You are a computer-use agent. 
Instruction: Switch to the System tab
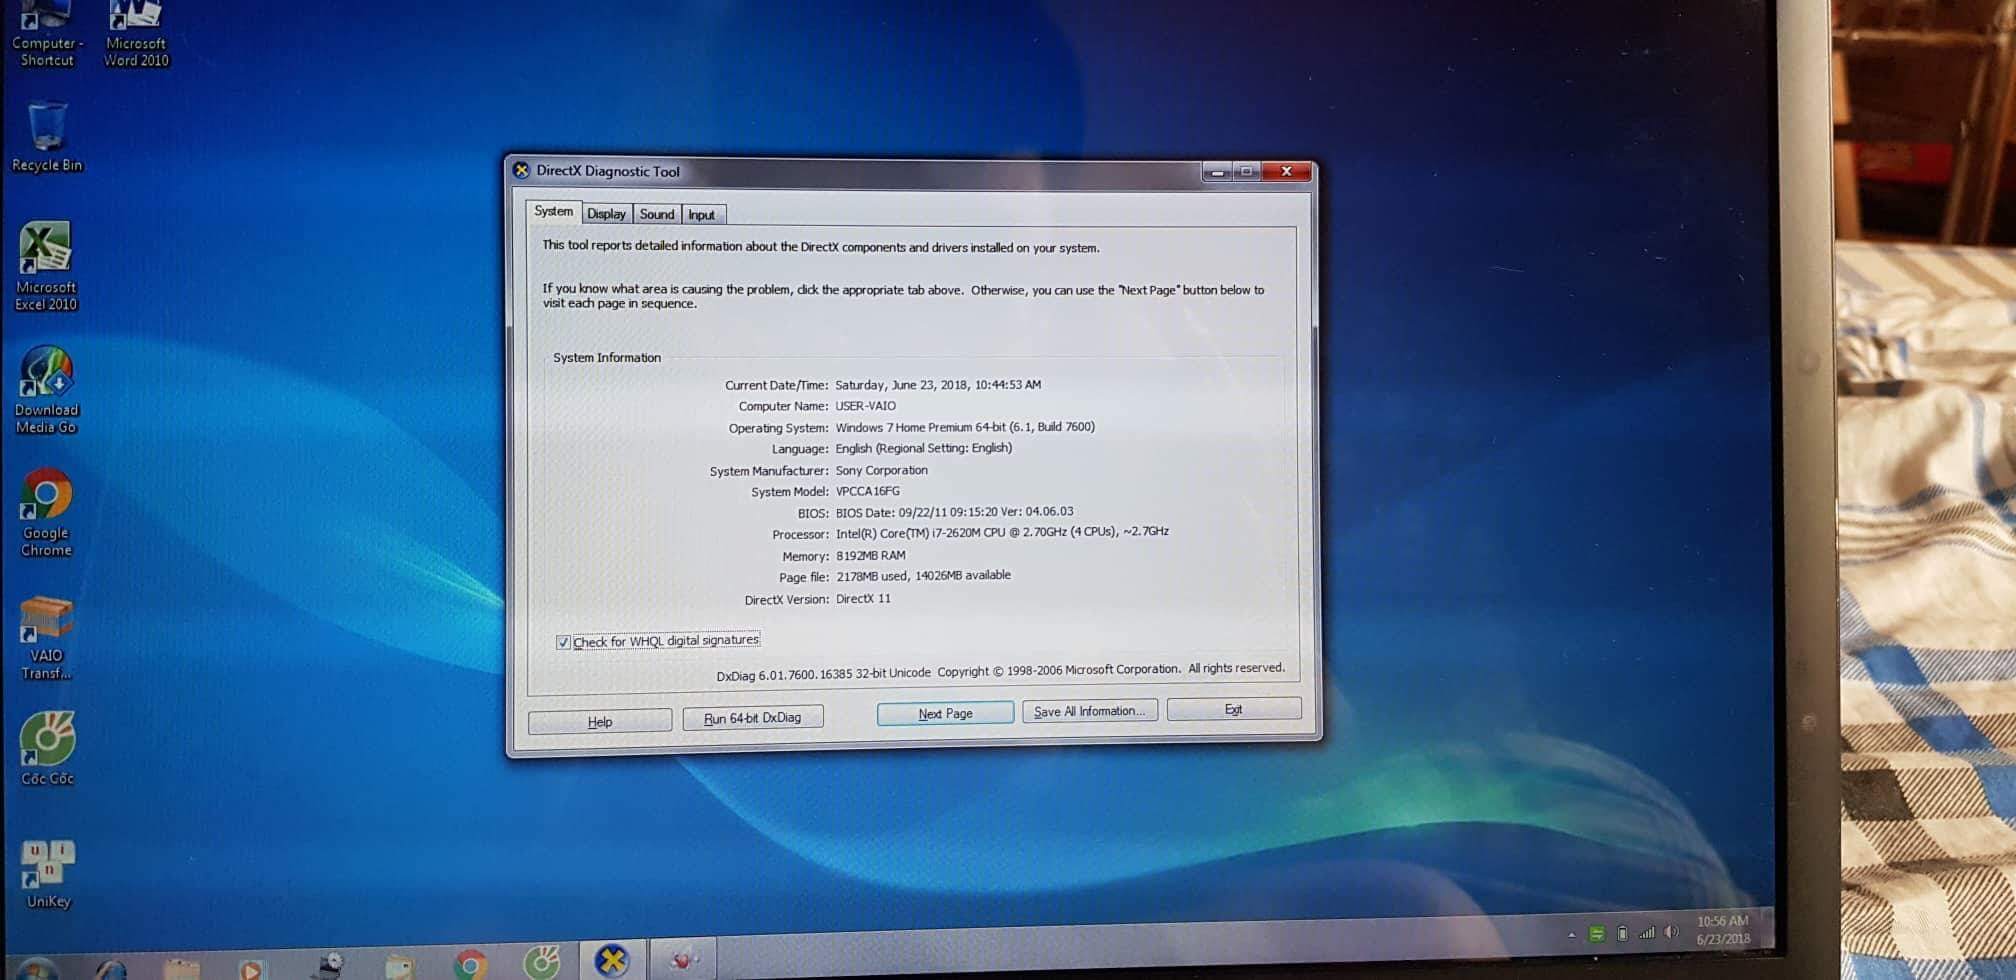pyautogui.click(x=553, y=211)
